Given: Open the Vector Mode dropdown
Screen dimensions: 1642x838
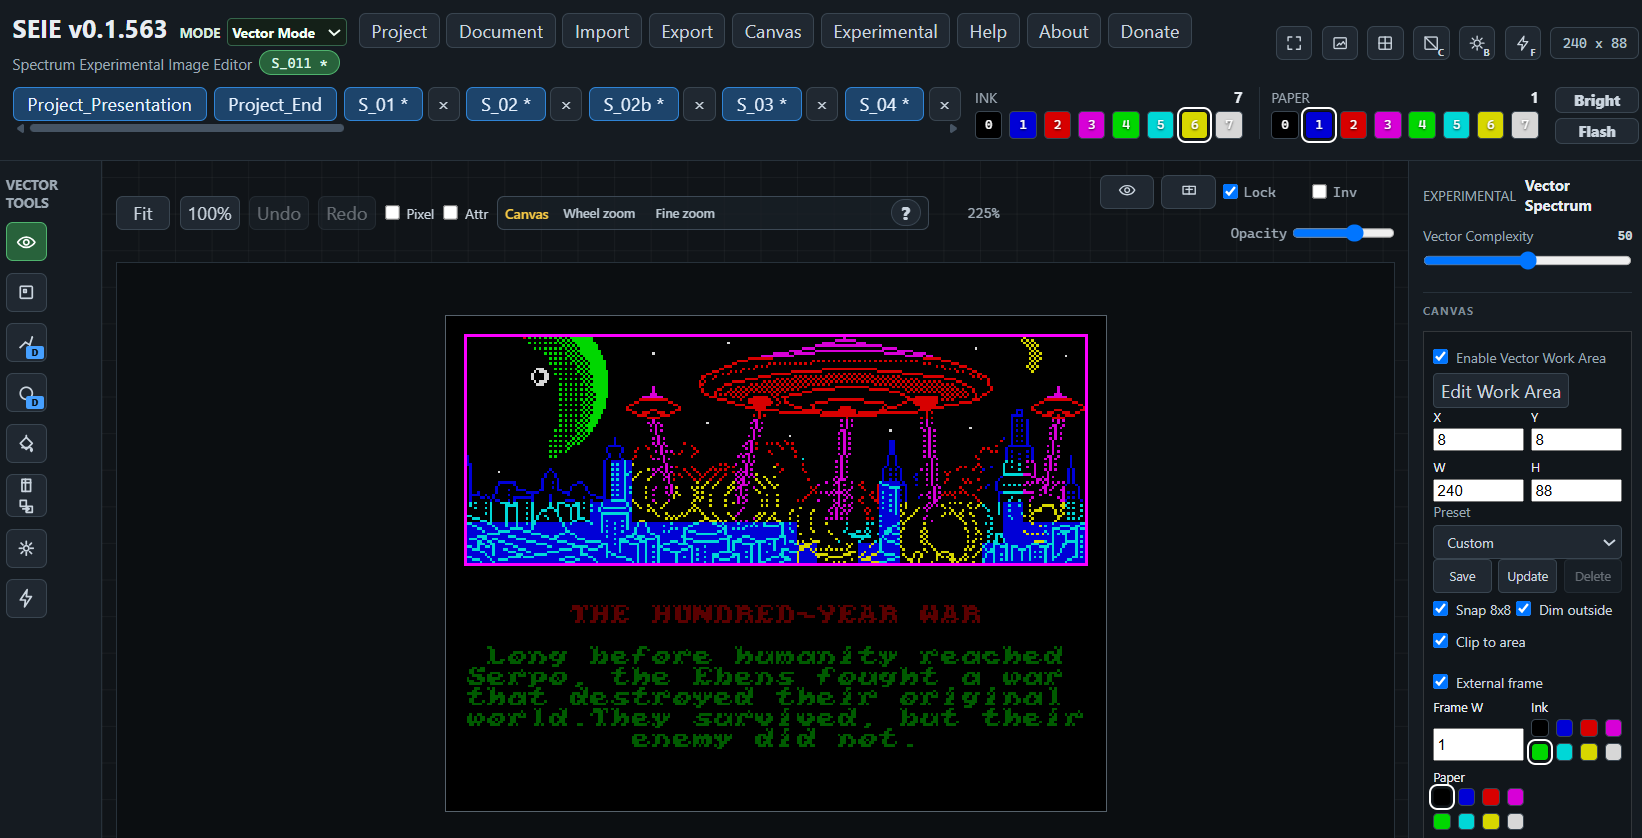Looking at the screenshot, I should (x=287, y=33).
